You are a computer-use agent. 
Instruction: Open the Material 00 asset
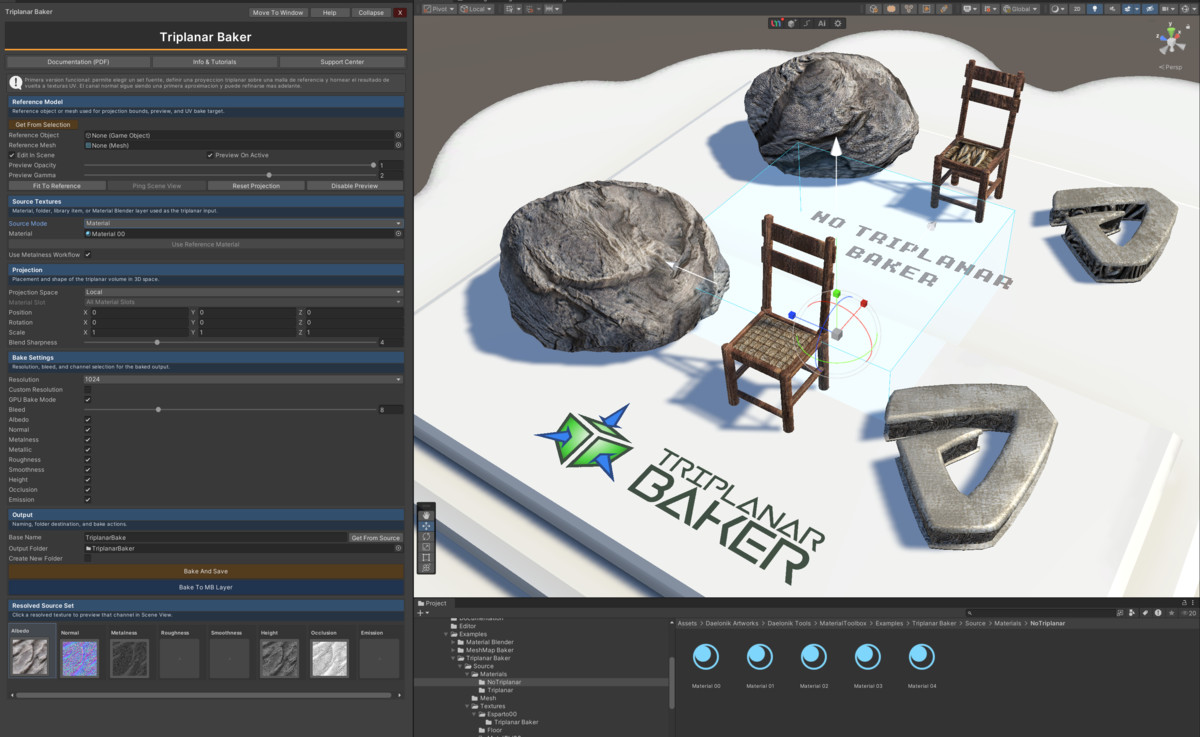pos(706,657)
